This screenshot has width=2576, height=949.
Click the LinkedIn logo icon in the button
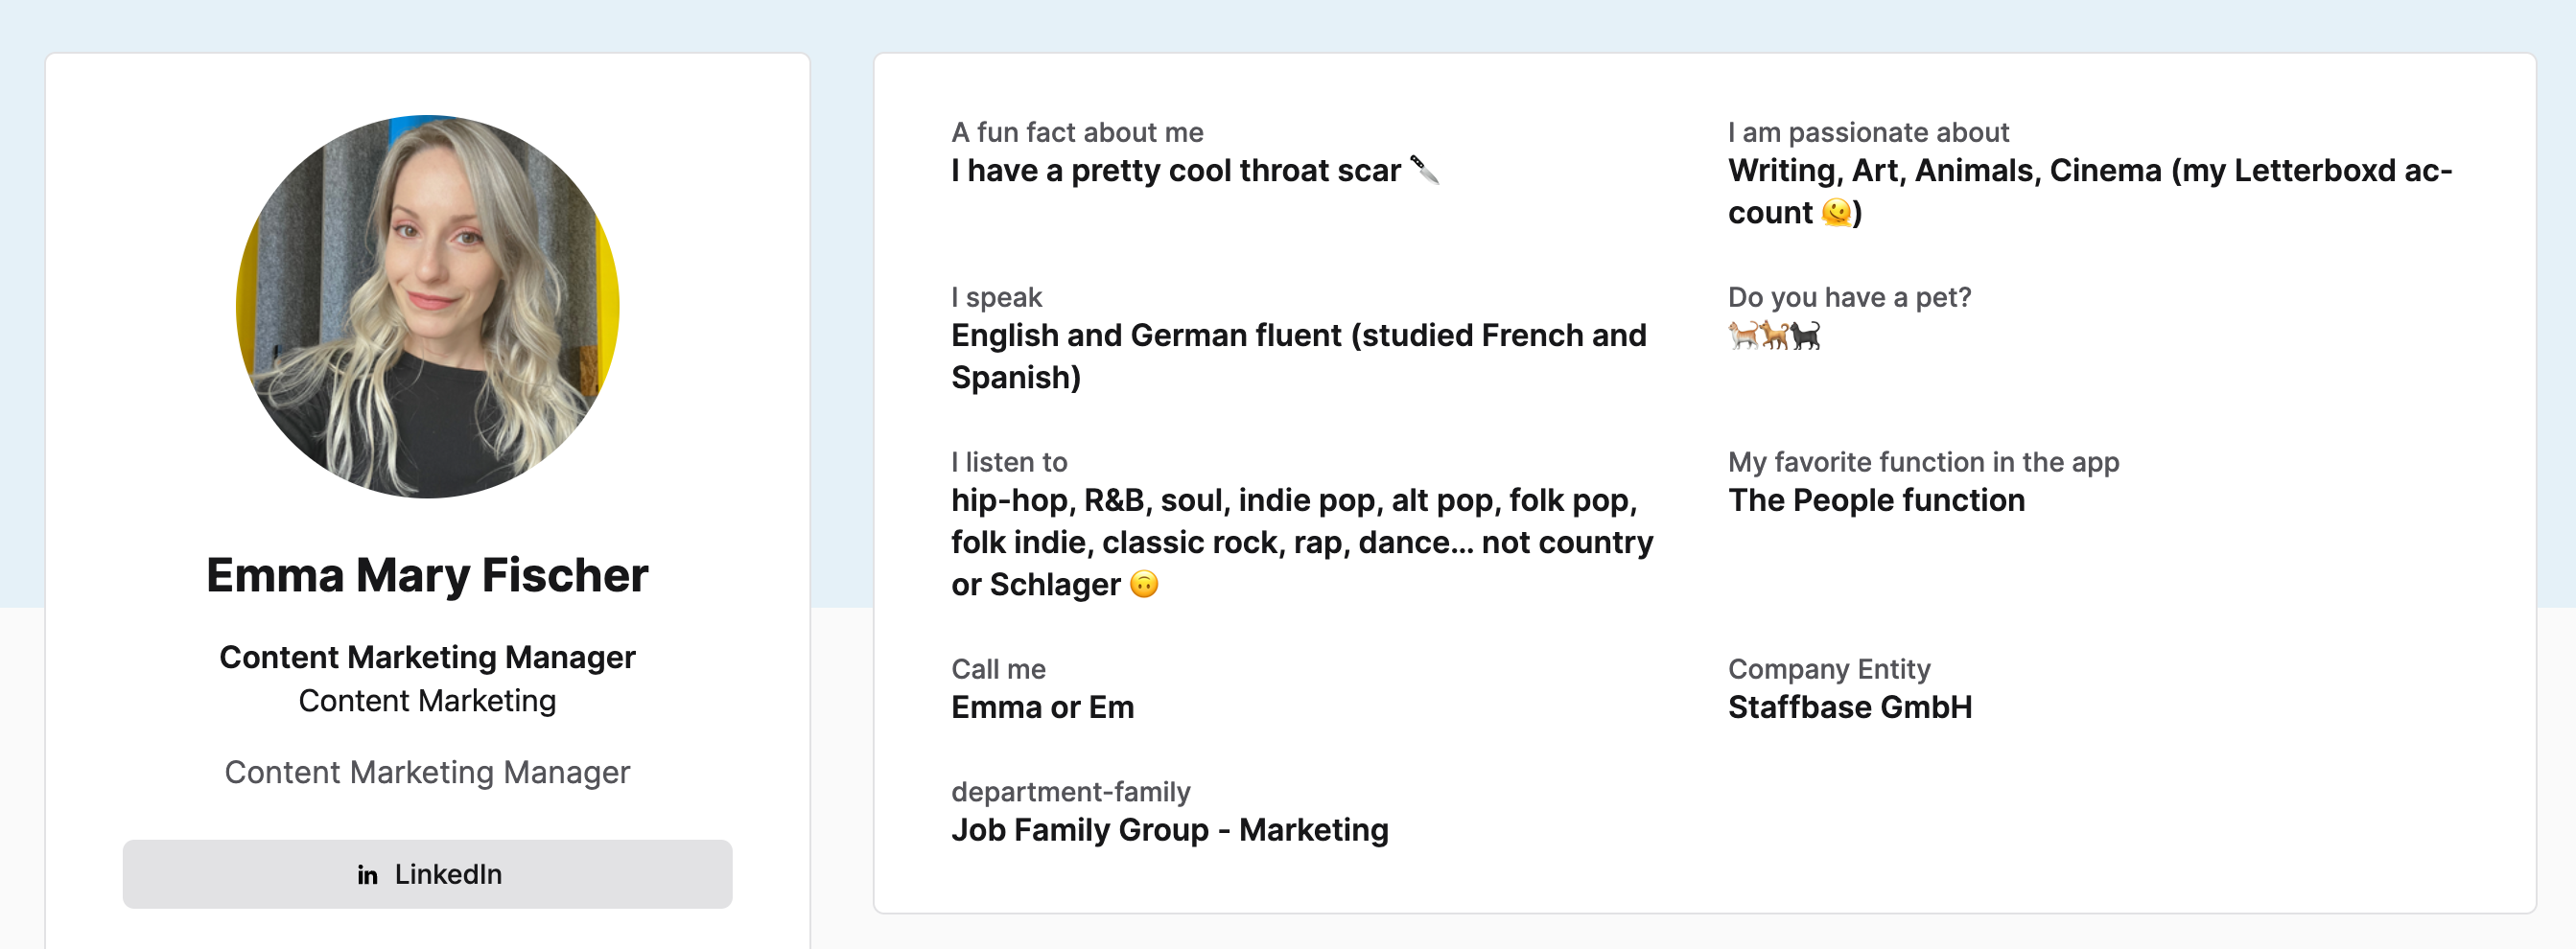367,875
